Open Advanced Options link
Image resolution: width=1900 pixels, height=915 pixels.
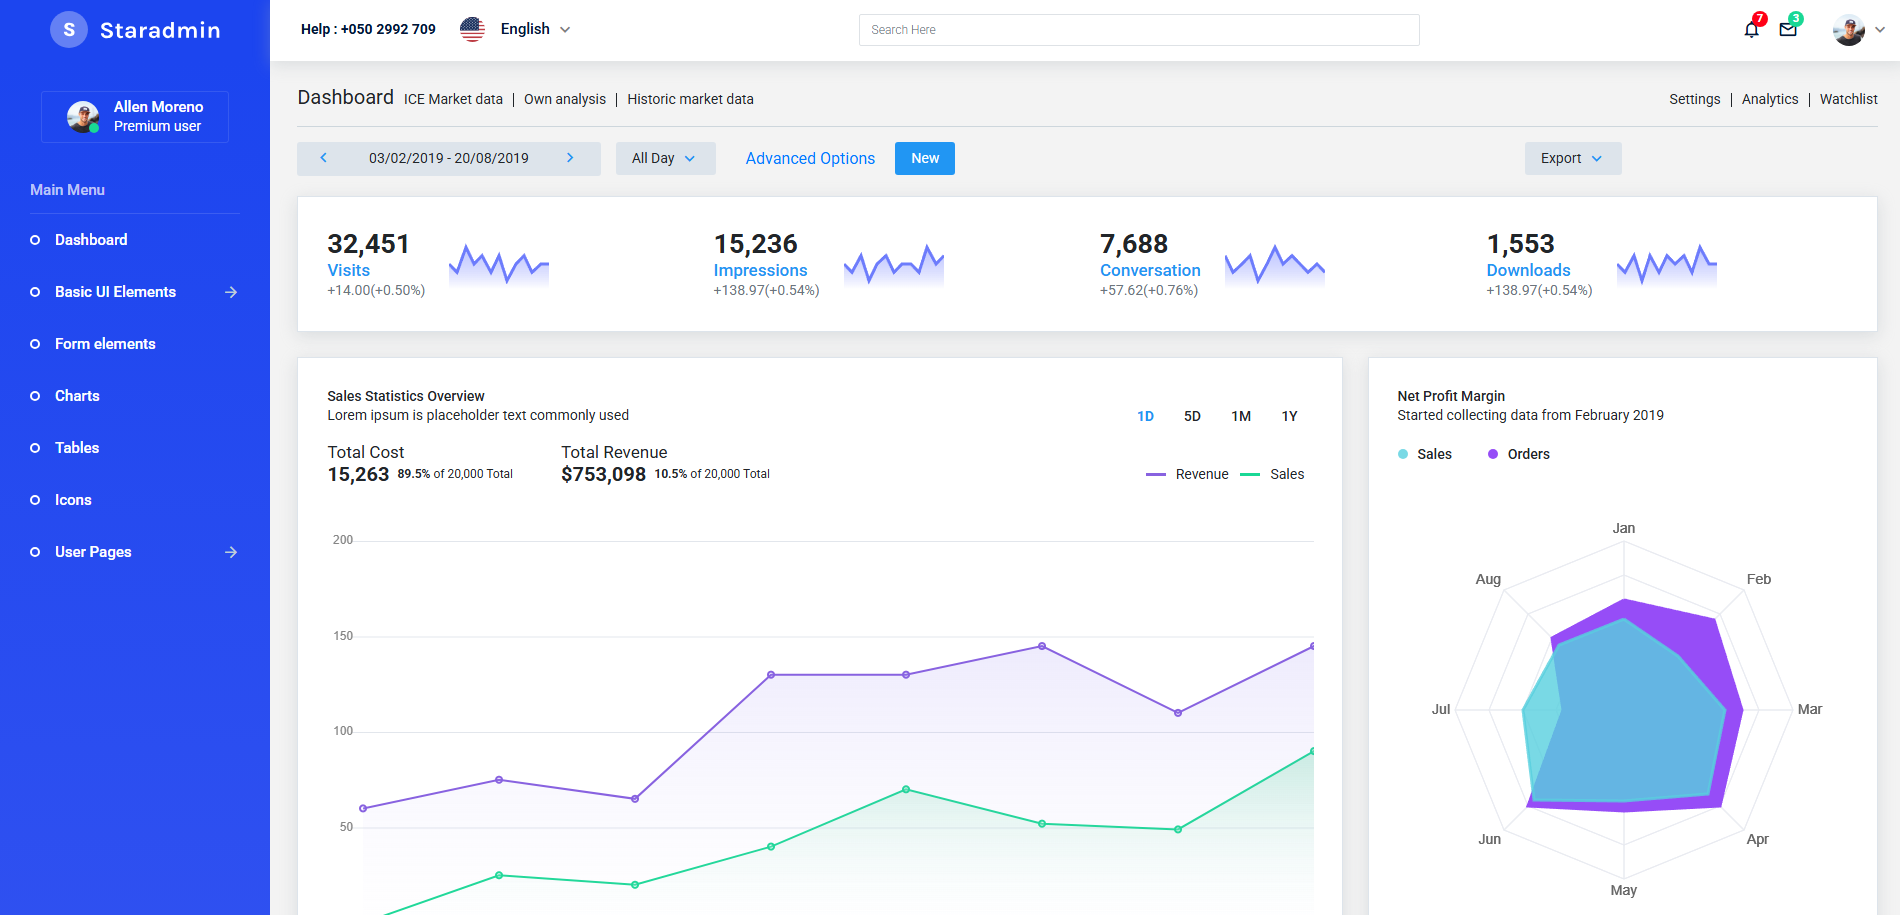coord(810,158)
